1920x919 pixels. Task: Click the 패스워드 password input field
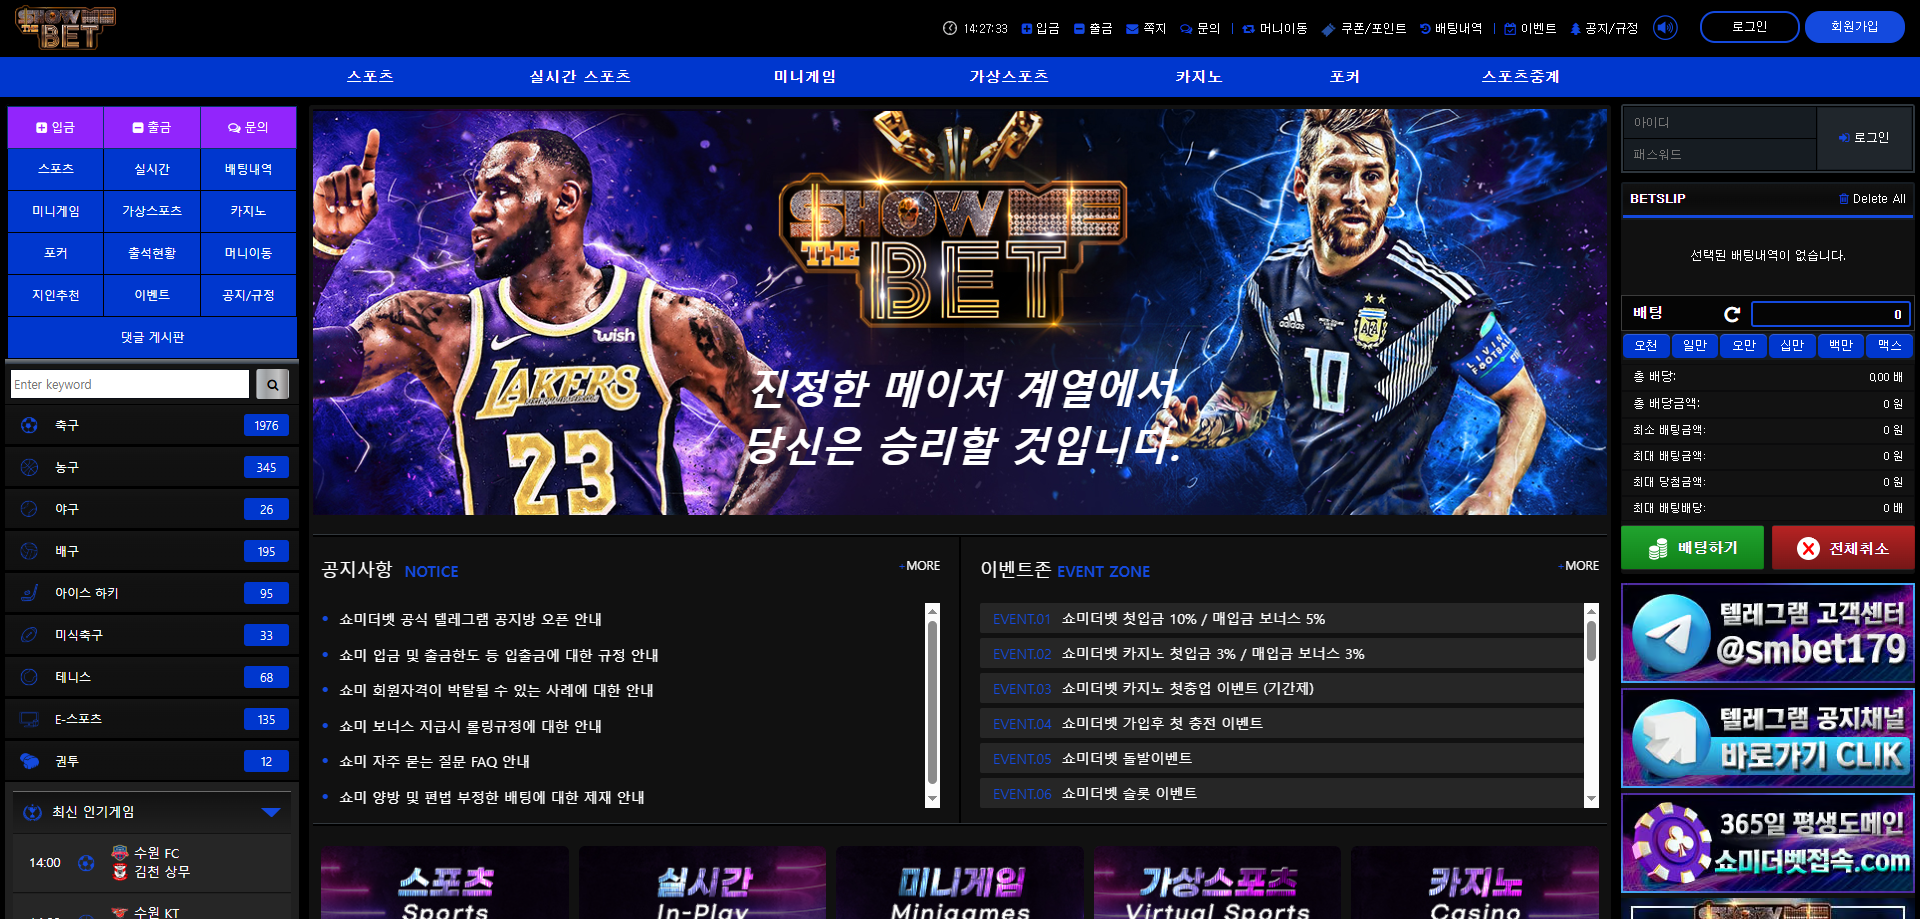1719,154
